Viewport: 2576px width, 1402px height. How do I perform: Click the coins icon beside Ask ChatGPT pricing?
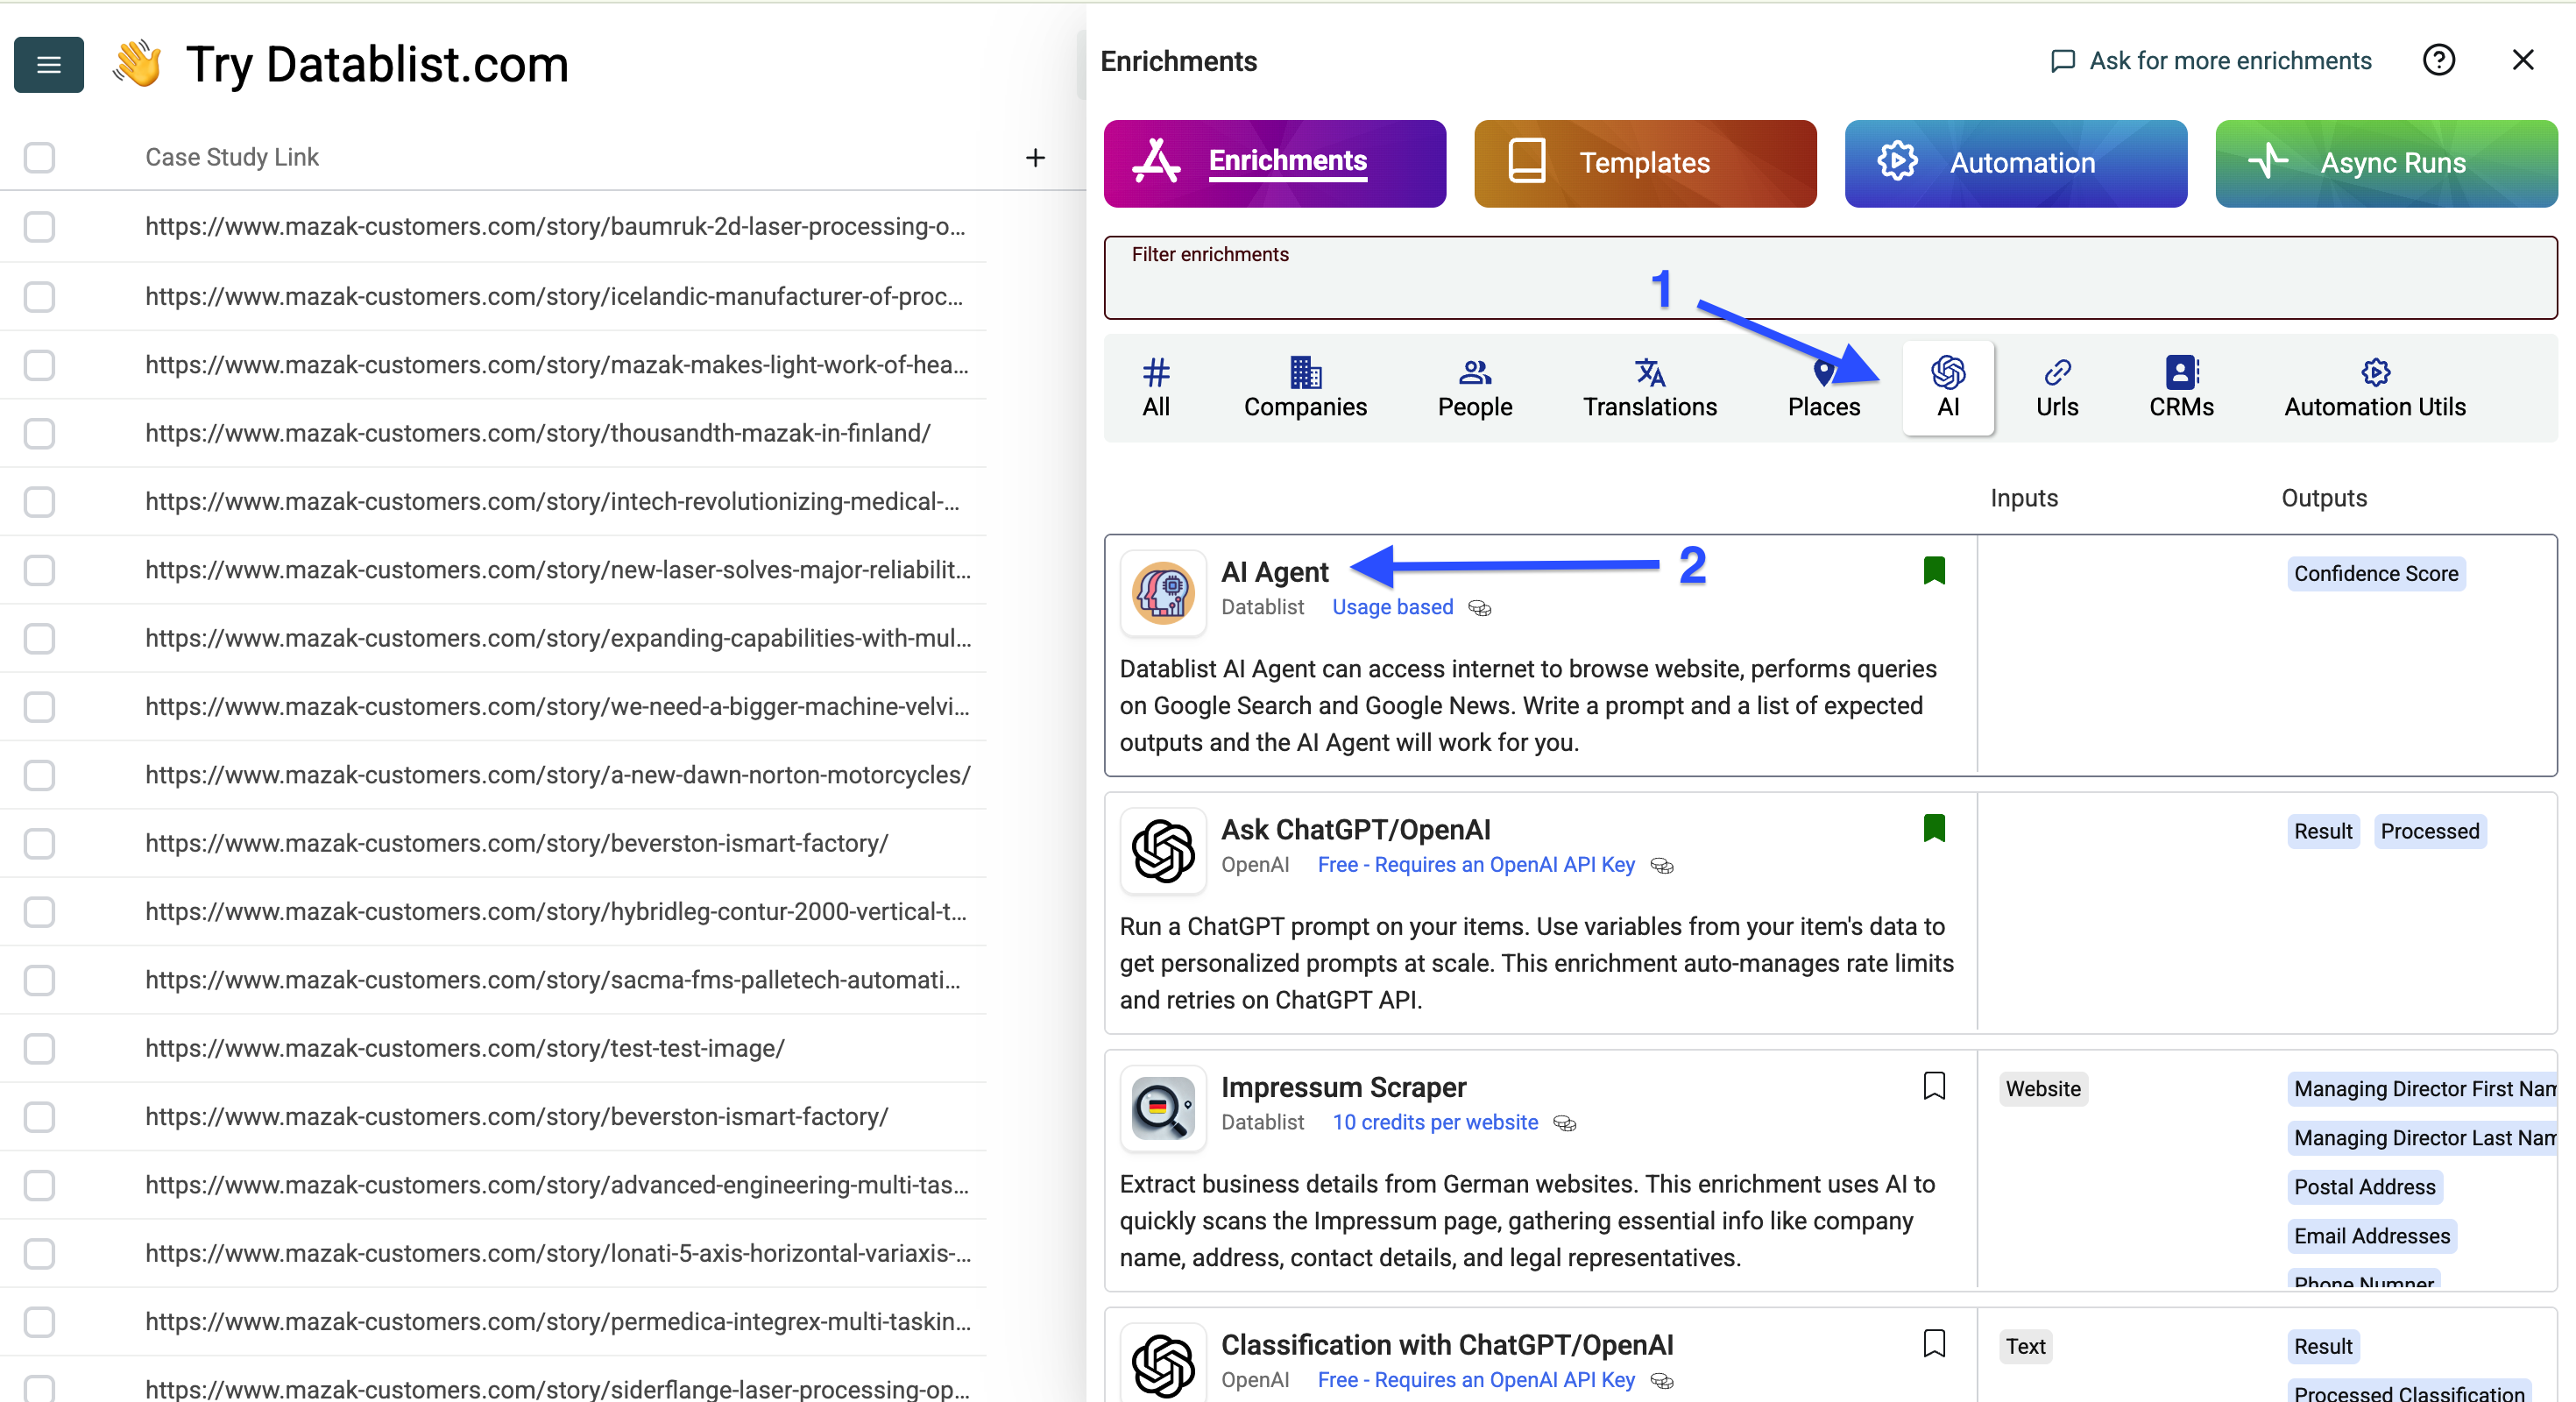[x=1662, y=866]
